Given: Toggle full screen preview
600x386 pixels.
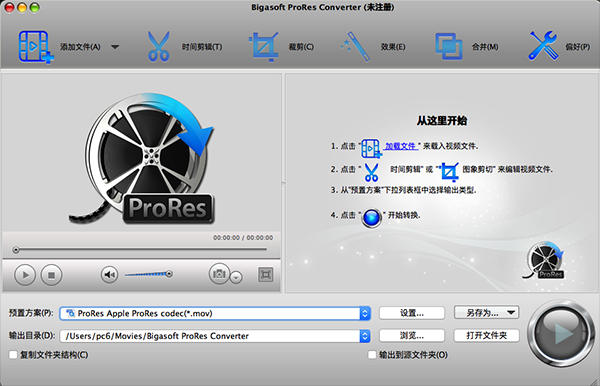Looking at the screenshot, I should 266,274.
